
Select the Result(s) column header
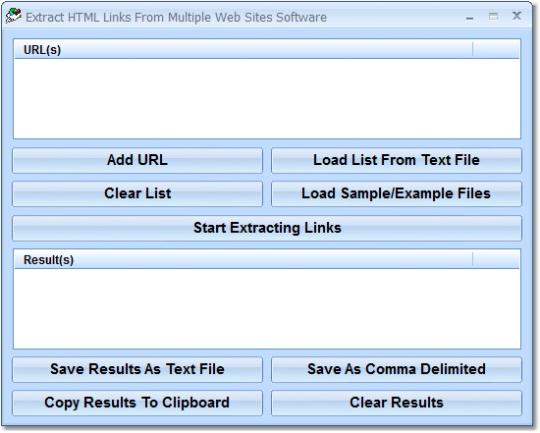243,260
